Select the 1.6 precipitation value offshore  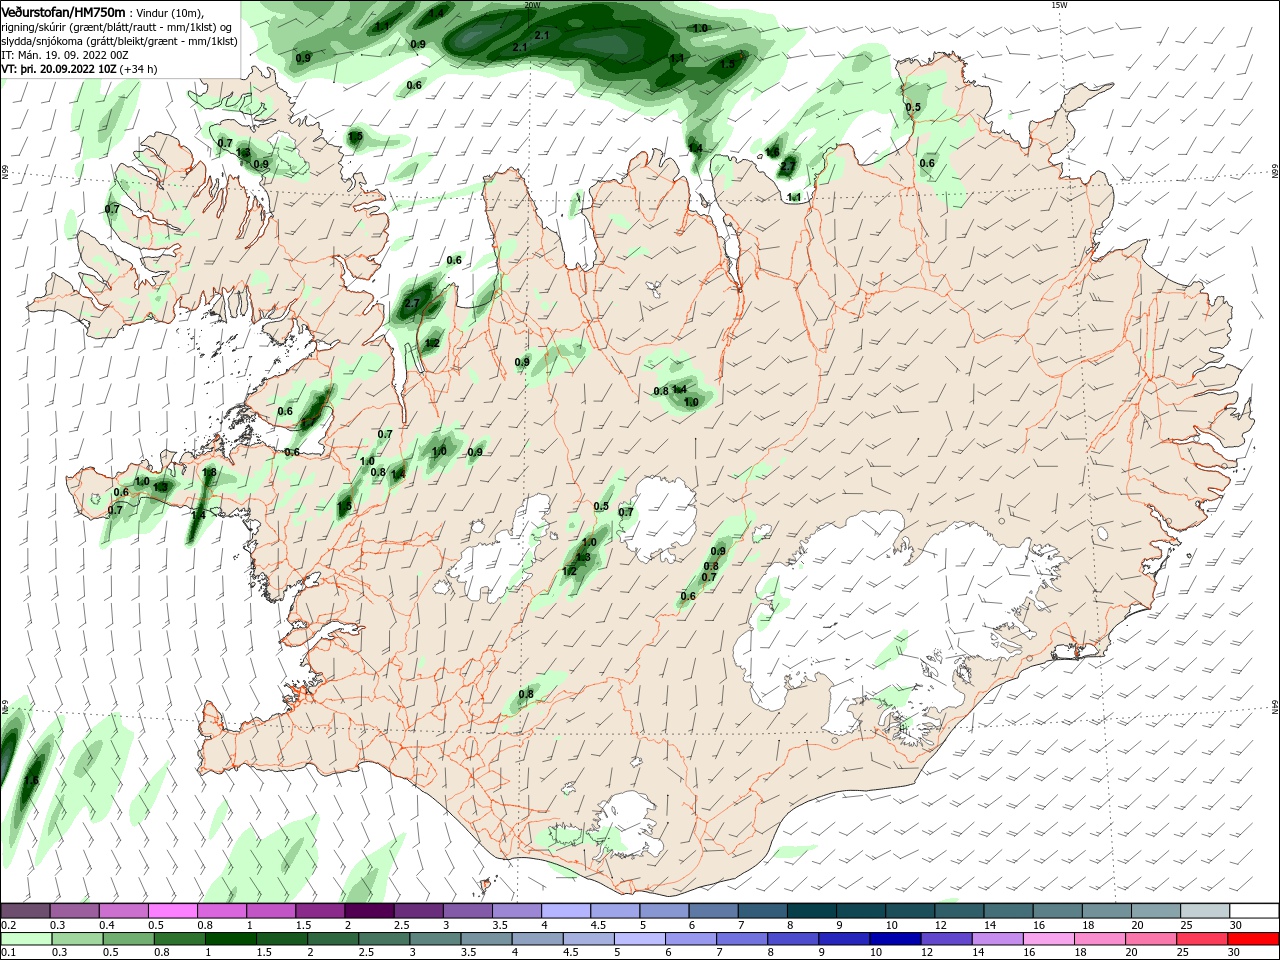31,780
